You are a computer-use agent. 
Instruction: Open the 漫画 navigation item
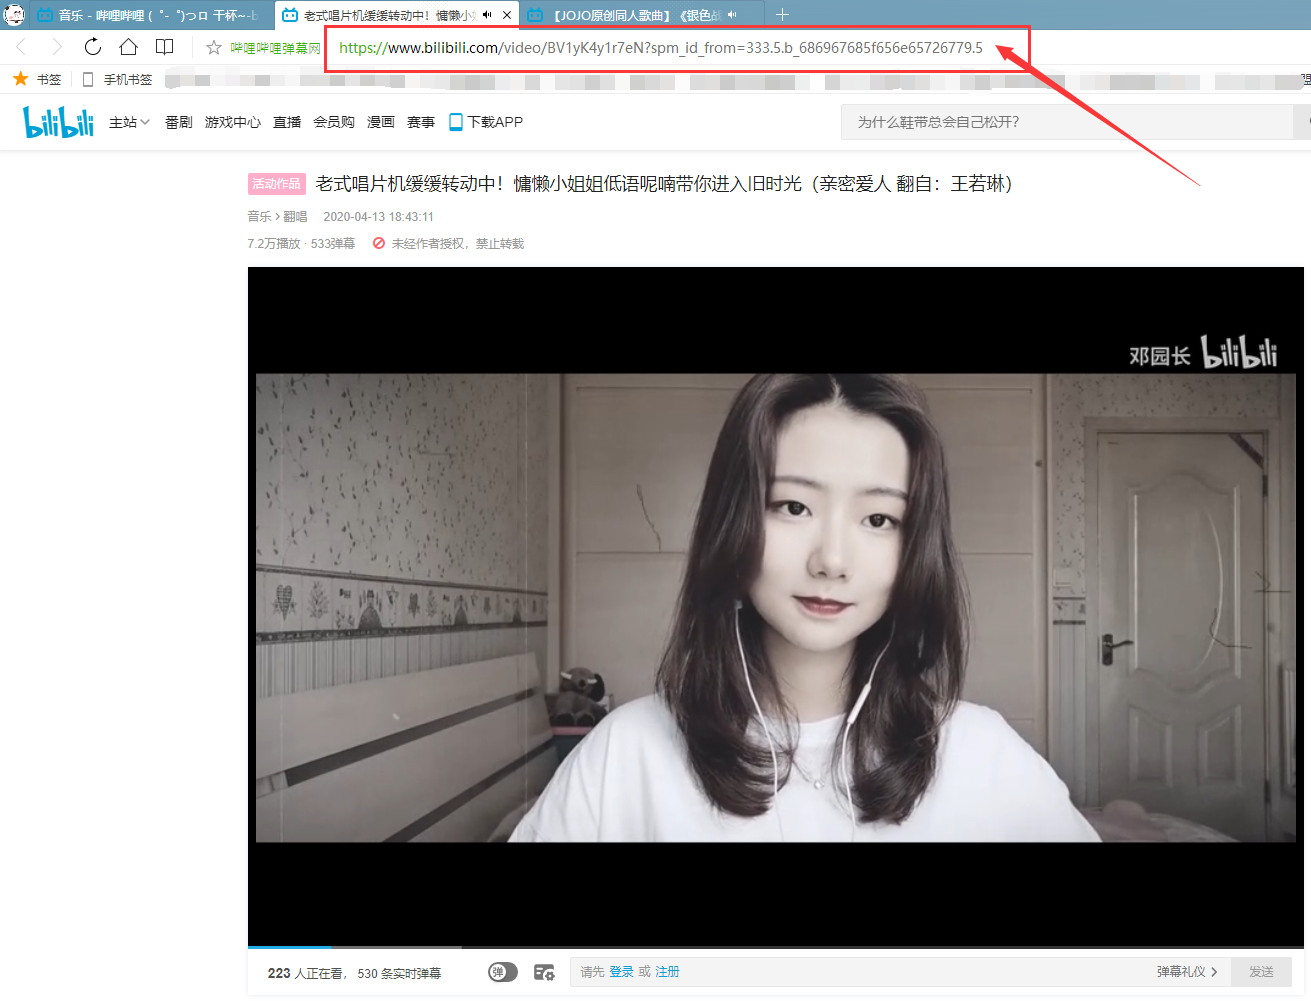pos(381,122)
